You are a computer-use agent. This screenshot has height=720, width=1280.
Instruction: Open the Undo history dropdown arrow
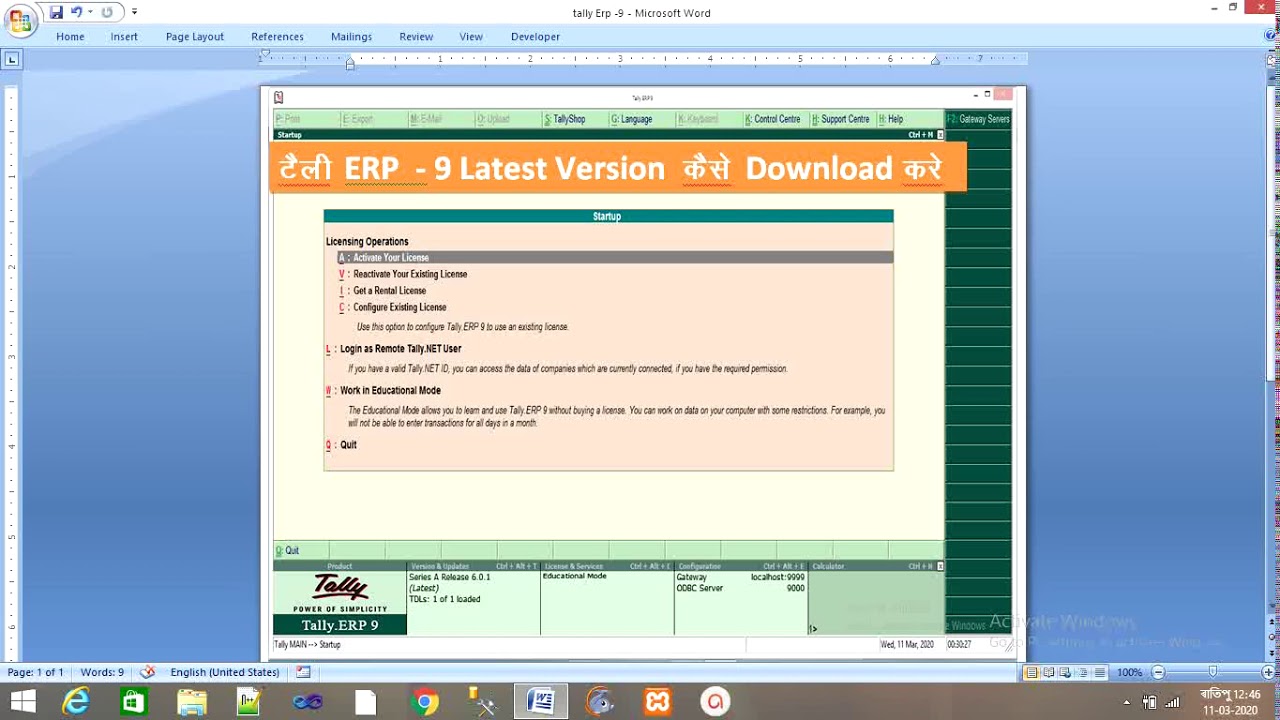pyautogui.click(x=90, y=12)
